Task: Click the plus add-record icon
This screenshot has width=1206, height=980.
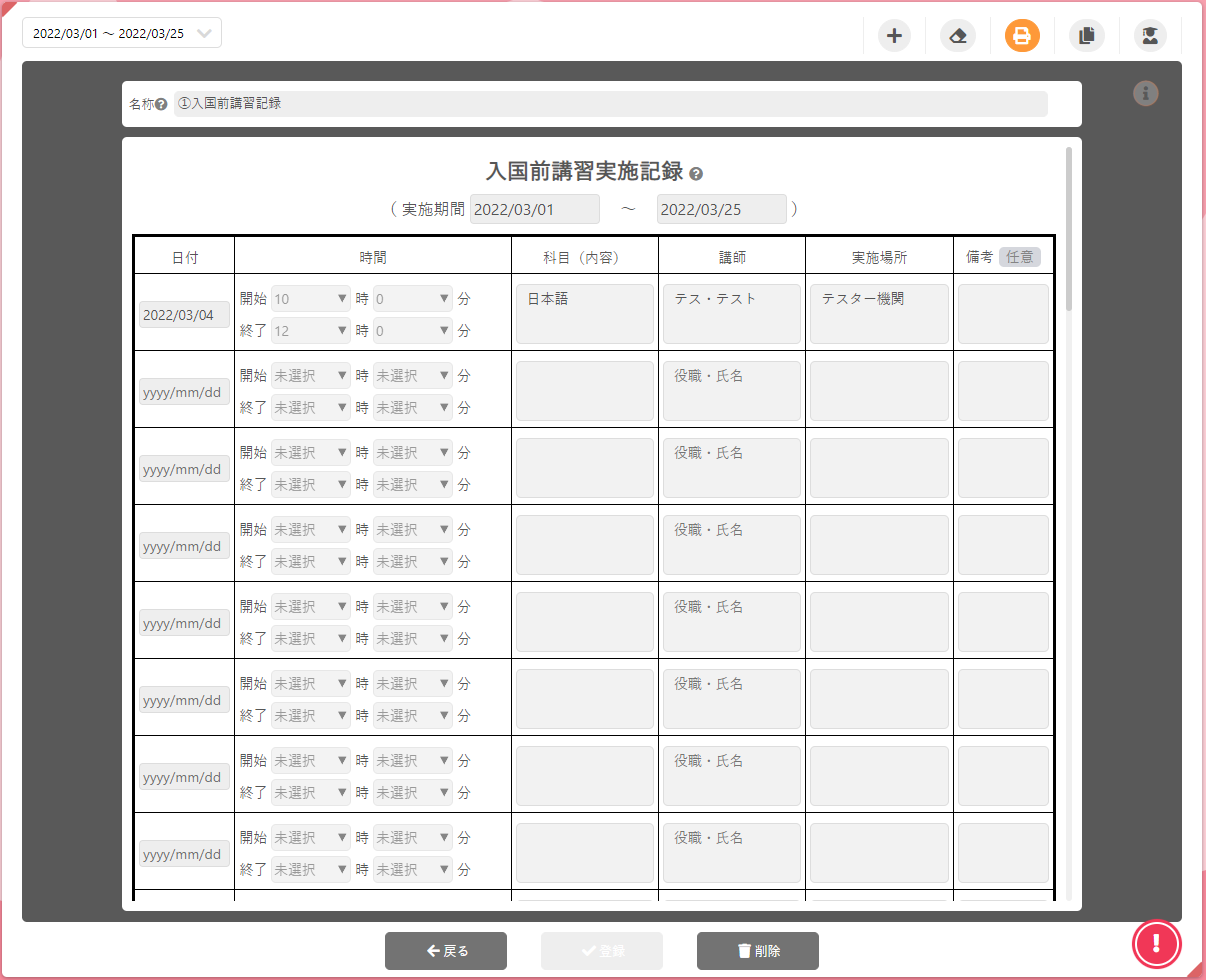Action: (x=894, y=36)
